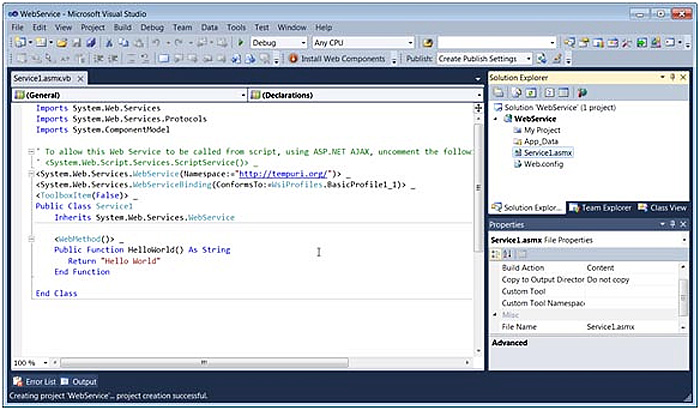Start debugging with the green play icon

point(241,43)
